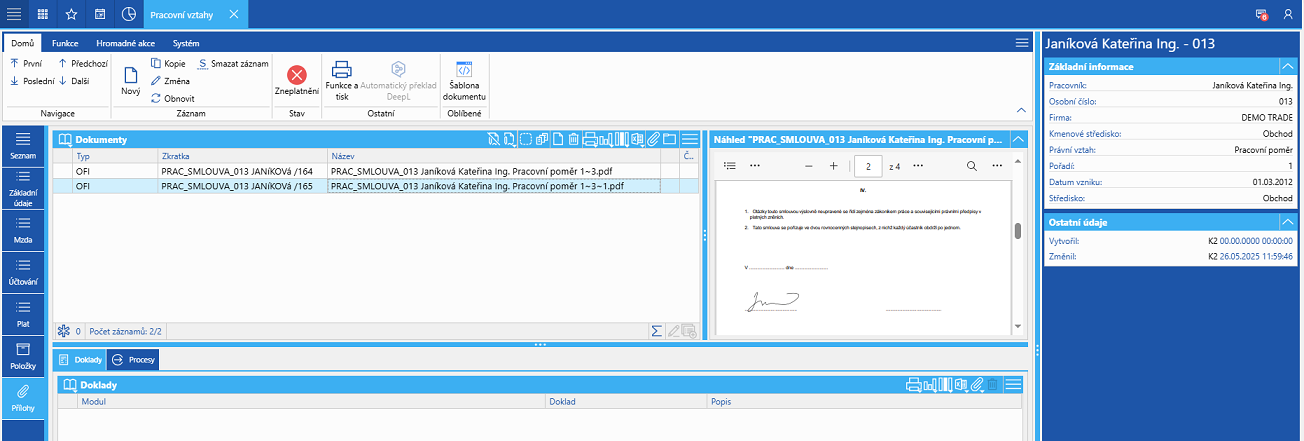This screenshot has width=1304, height=441.
Task: Go to Poslední record
Action: [x=30, y=81]
